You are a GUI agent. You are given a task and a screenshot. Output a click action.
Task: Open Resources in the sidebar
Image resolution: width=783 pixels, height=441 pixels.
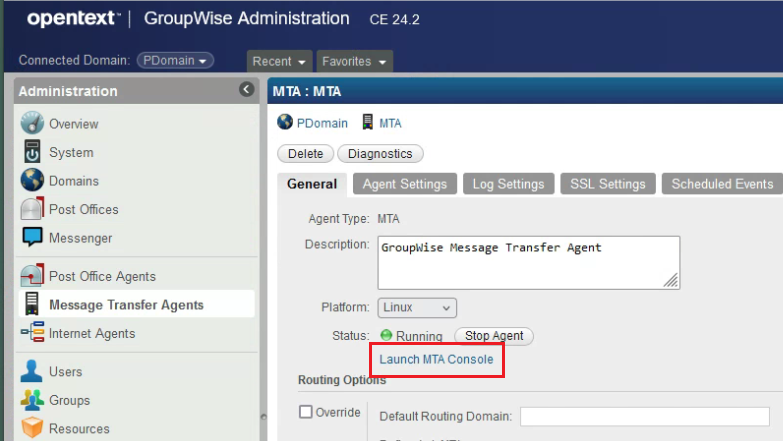79,429
